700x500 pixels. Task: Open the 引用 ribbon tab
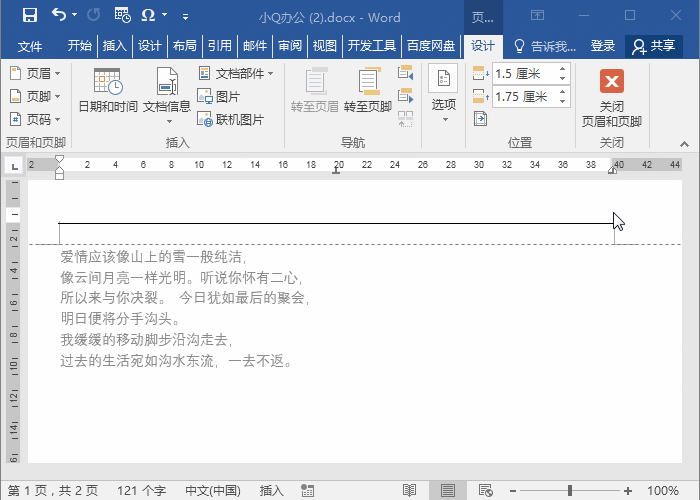pyautogui.click(x=219, y=46)
